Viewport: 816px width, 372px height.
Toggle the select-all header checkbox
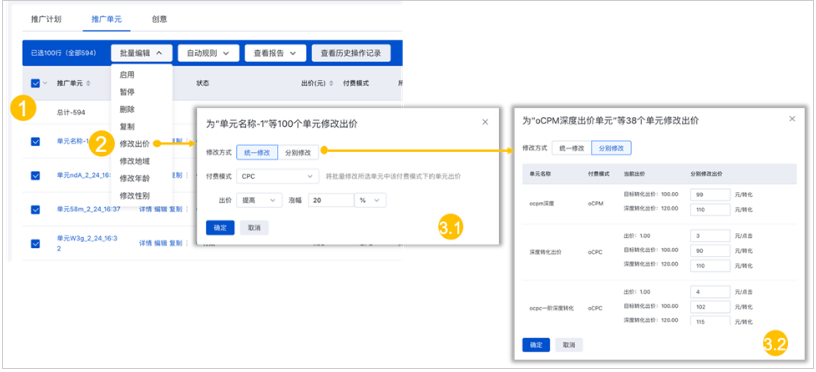pos(35,83)
